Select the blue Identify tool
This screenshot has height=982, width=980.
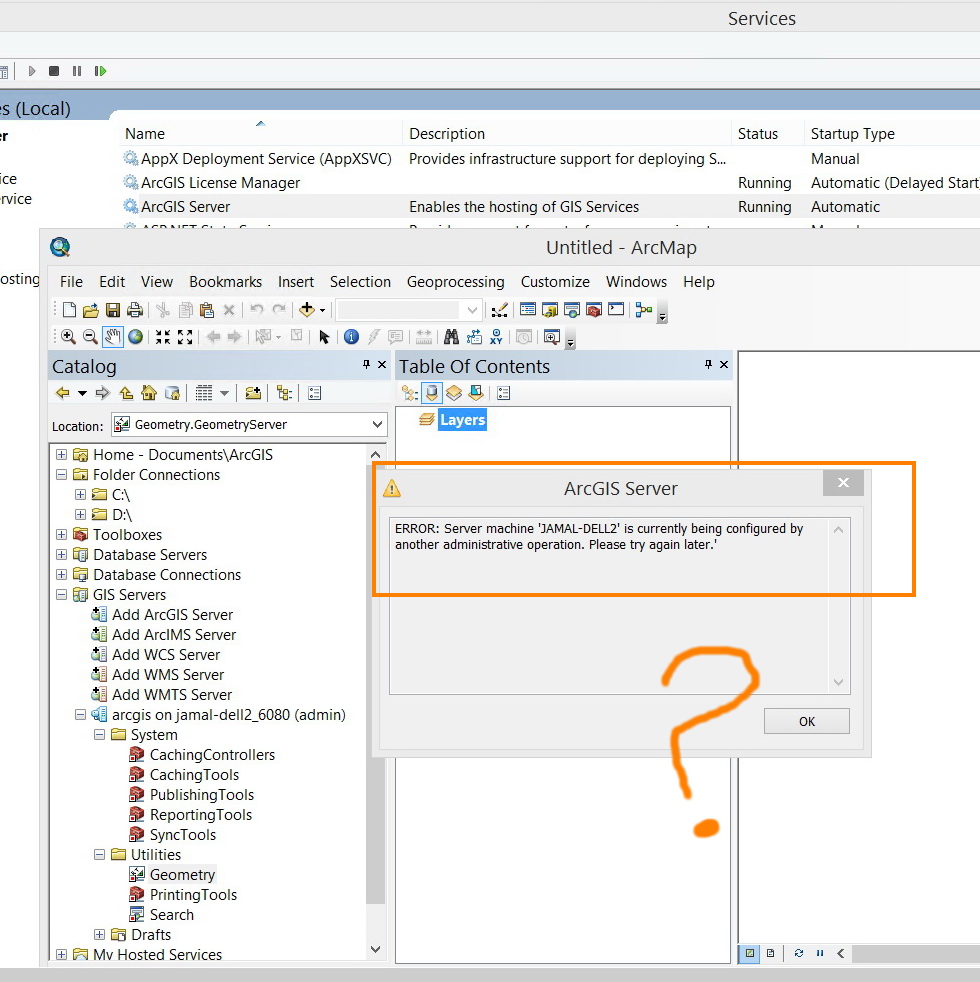(x=351, y=337)
